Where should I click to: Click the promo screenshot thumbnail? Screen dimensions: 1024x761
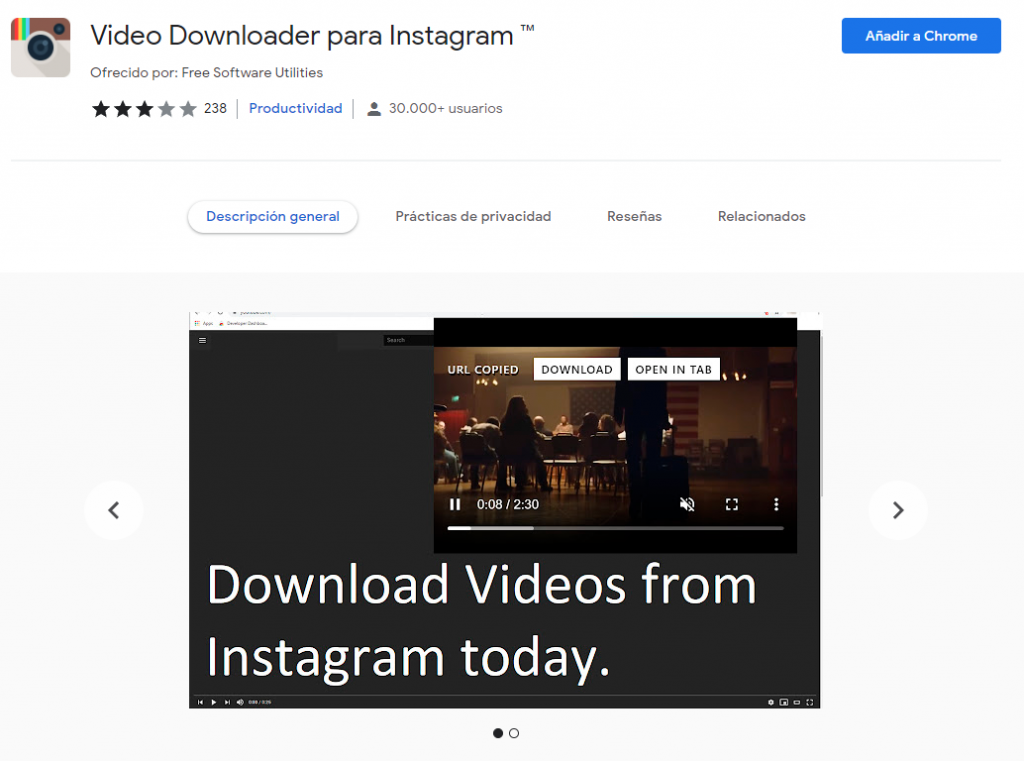504,510
